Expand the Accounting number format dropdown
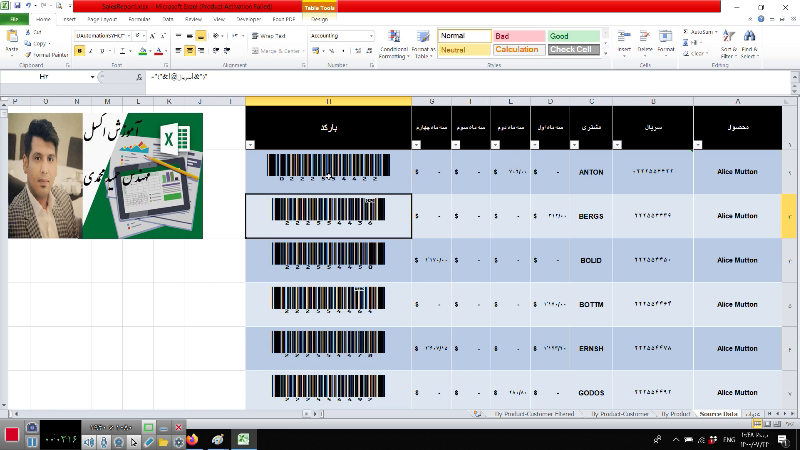This screenshot has width=800, height=450. (x=371, y=36)
